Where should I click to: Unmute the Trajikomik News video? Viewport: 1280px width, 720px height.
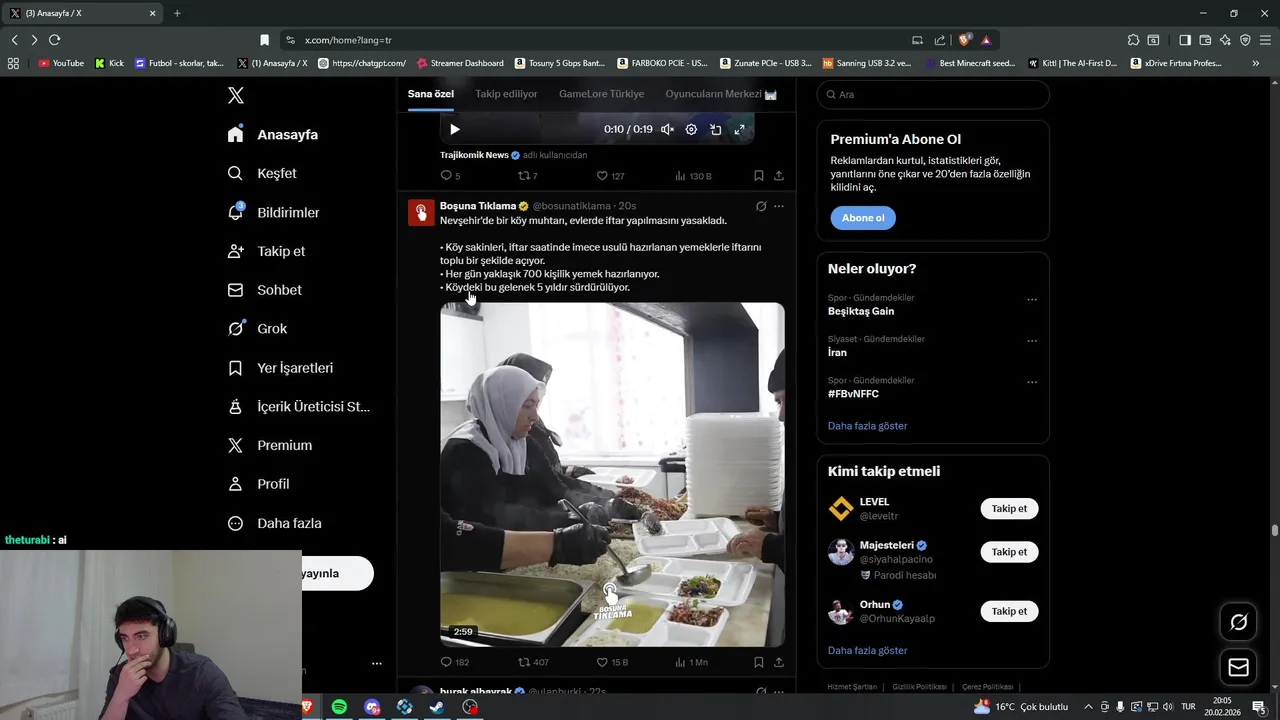point(667,129)
